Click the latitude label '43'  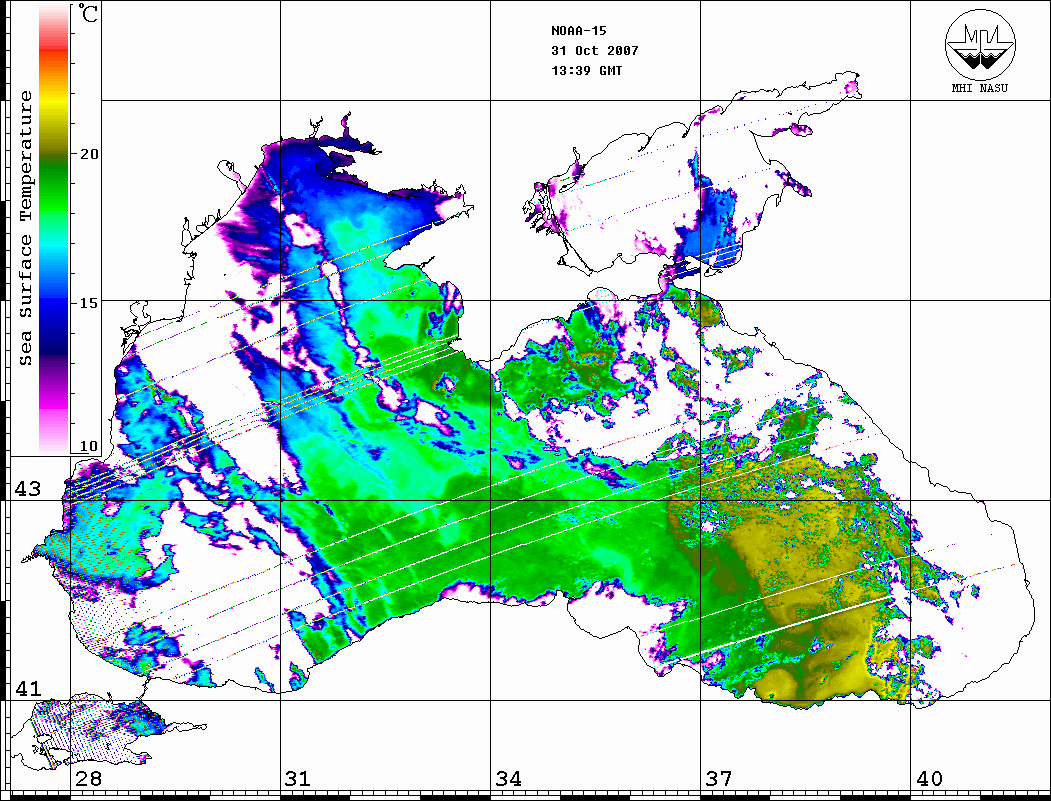[x=27, y=489]
